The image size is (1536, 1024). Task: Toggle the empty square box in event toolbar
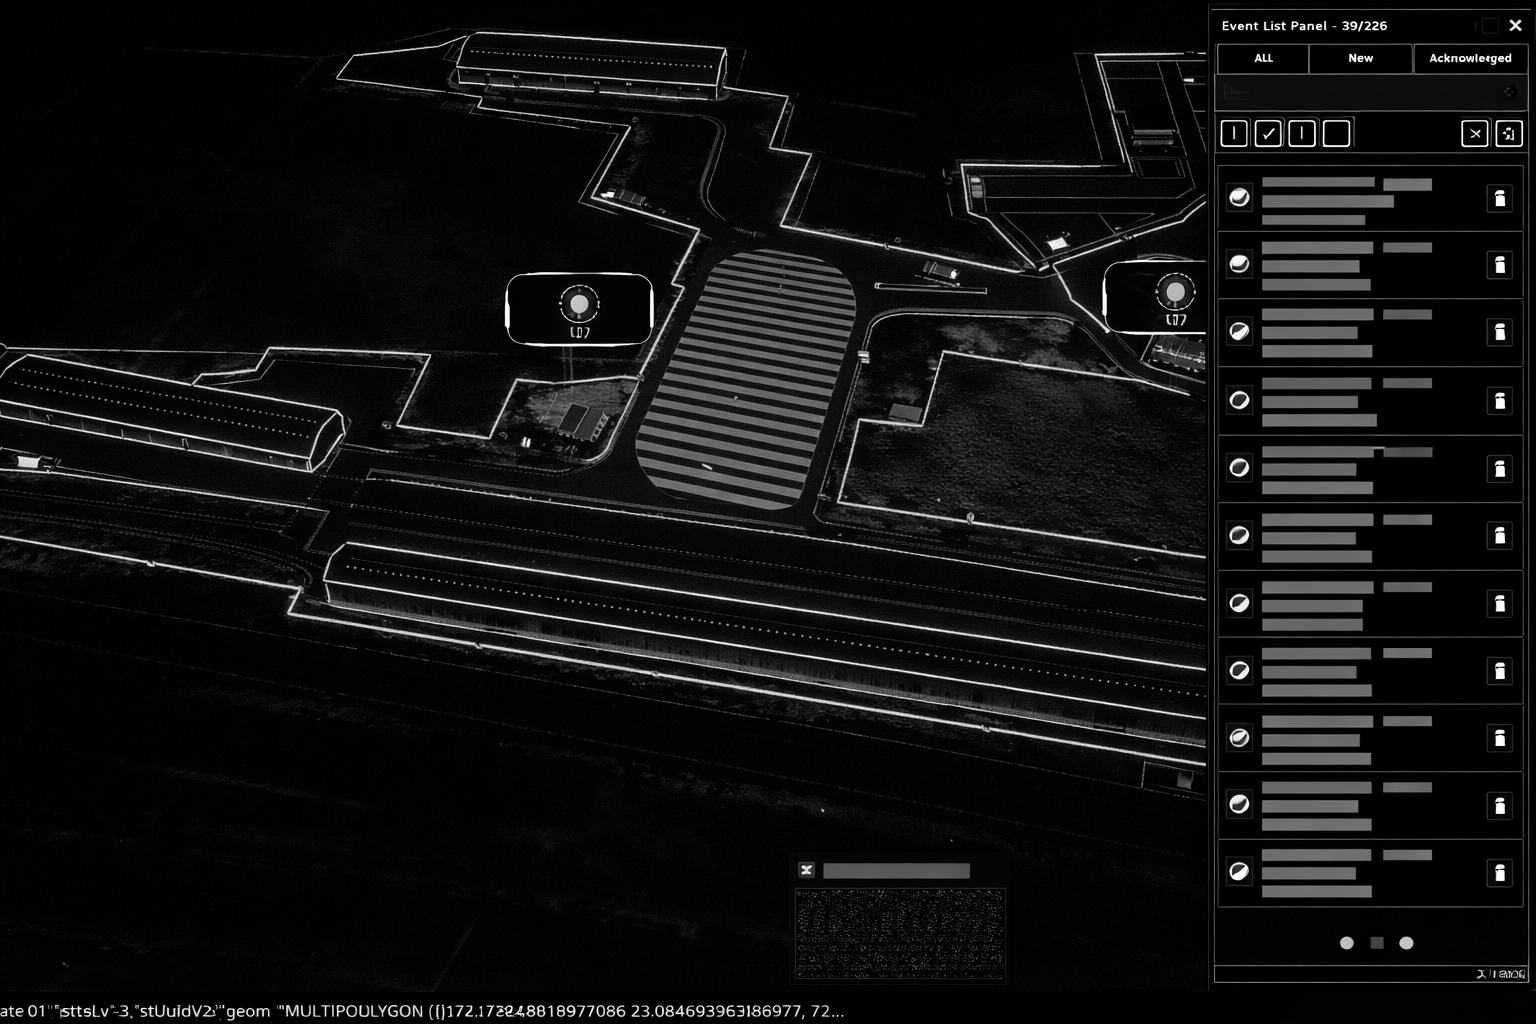click(1336, 134)
